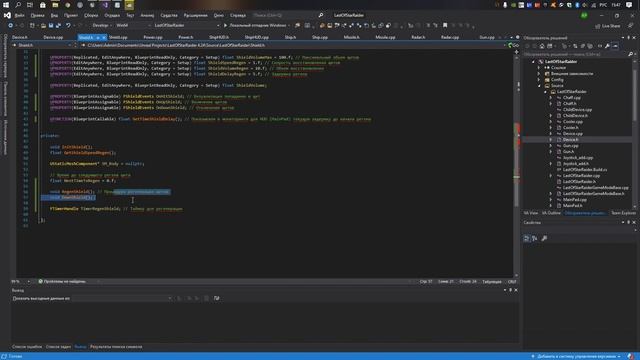
Task: Expand the Config folder node
Action: [x=539, y=80]
